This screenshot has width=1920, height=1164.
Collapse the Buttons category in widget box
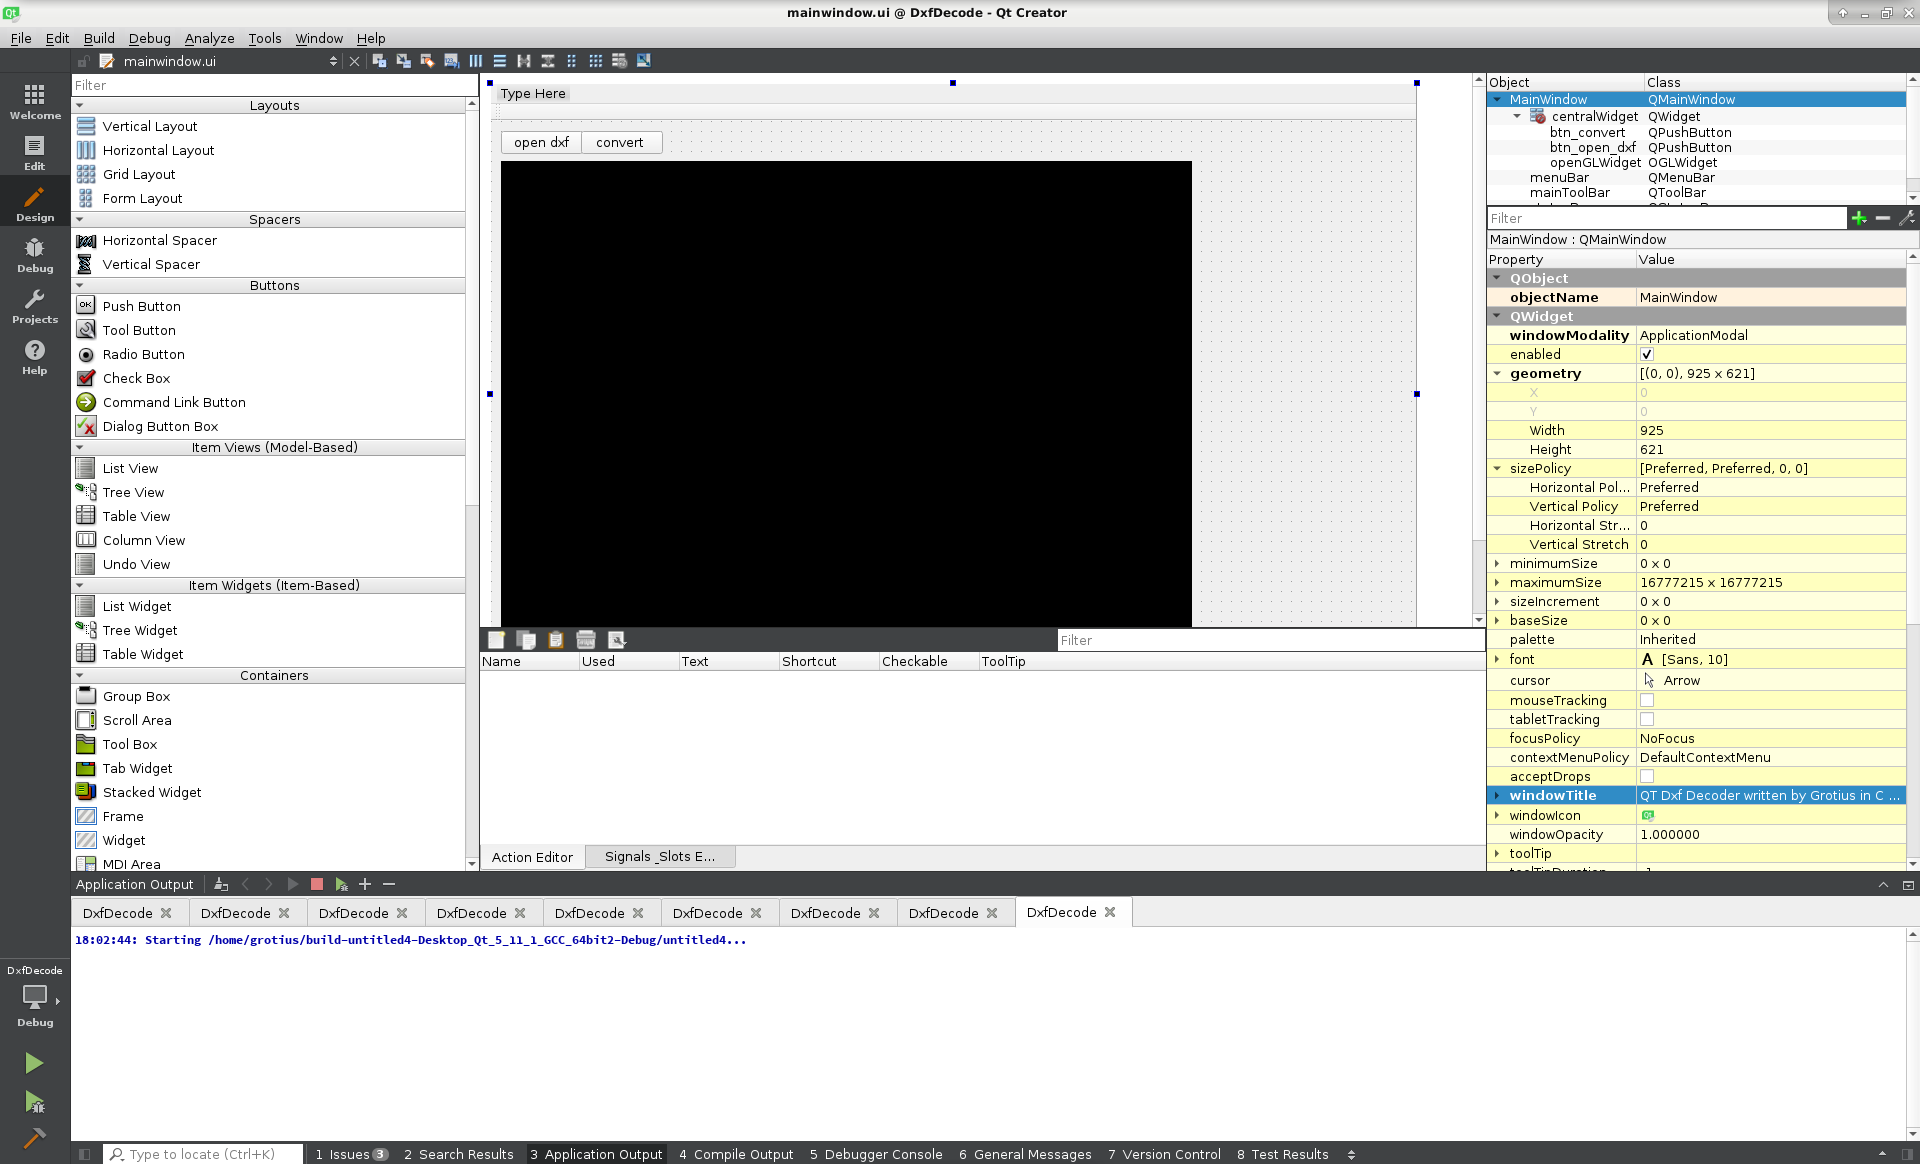point(79,285)
